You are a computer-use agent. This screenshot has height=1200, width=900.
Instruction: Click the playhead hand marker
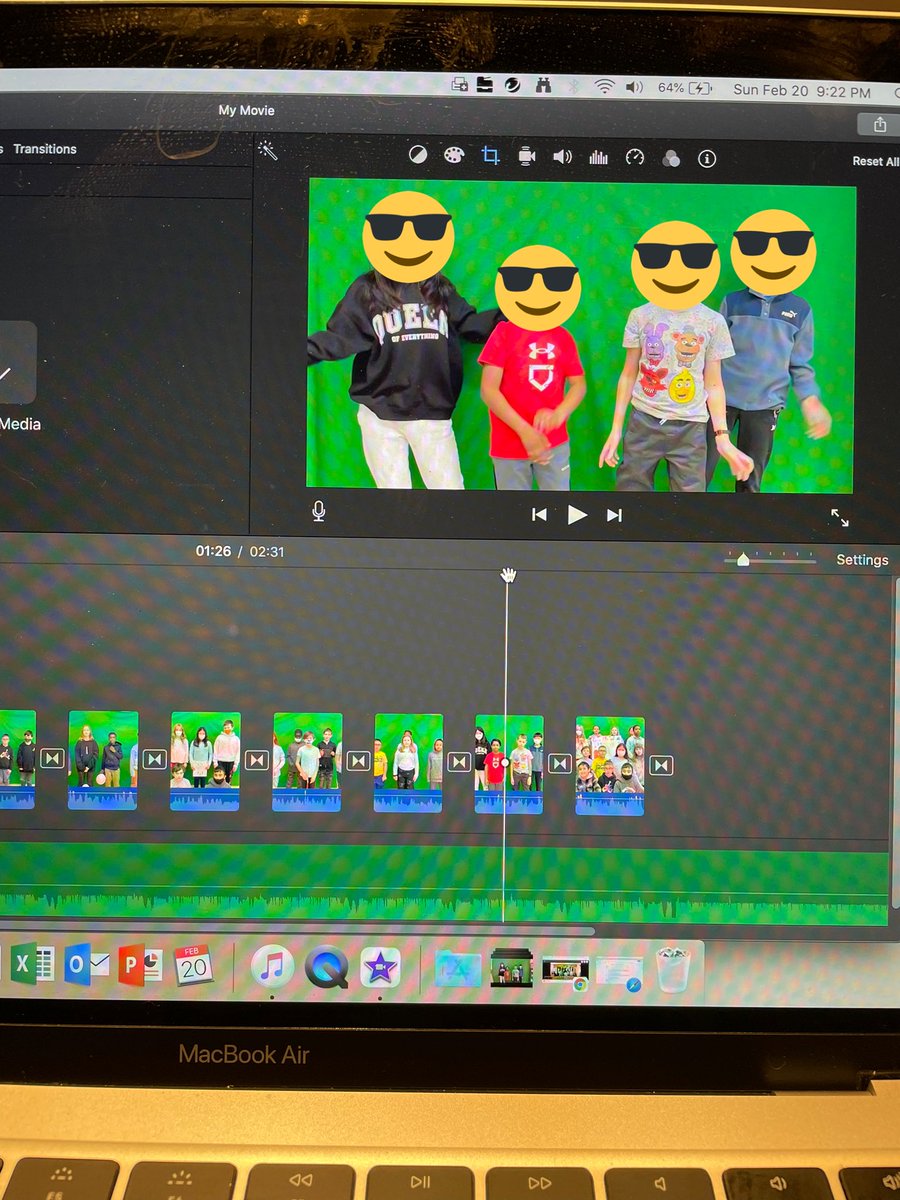click(508, 575)
